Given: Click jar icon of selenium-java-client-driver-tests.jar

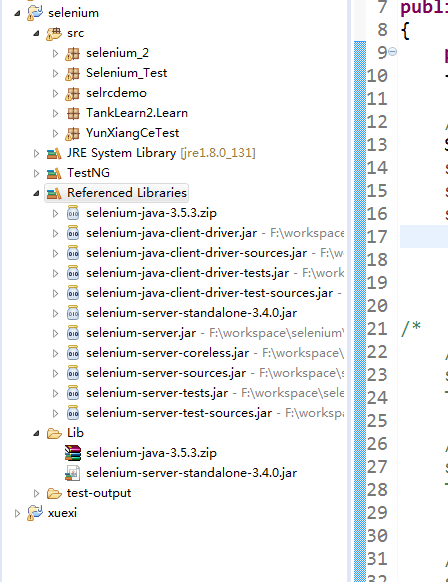Looking at the screenshot, I should 73,273.
